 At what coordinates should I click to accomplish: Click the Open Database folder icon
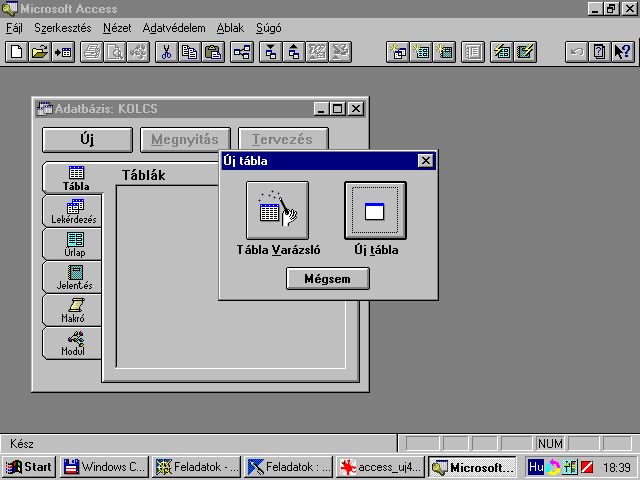(39, 51)
